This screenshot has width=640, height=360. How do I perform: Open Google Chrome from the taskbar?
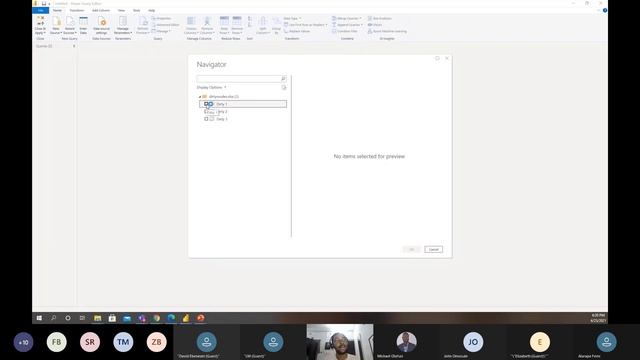[156, 318]
